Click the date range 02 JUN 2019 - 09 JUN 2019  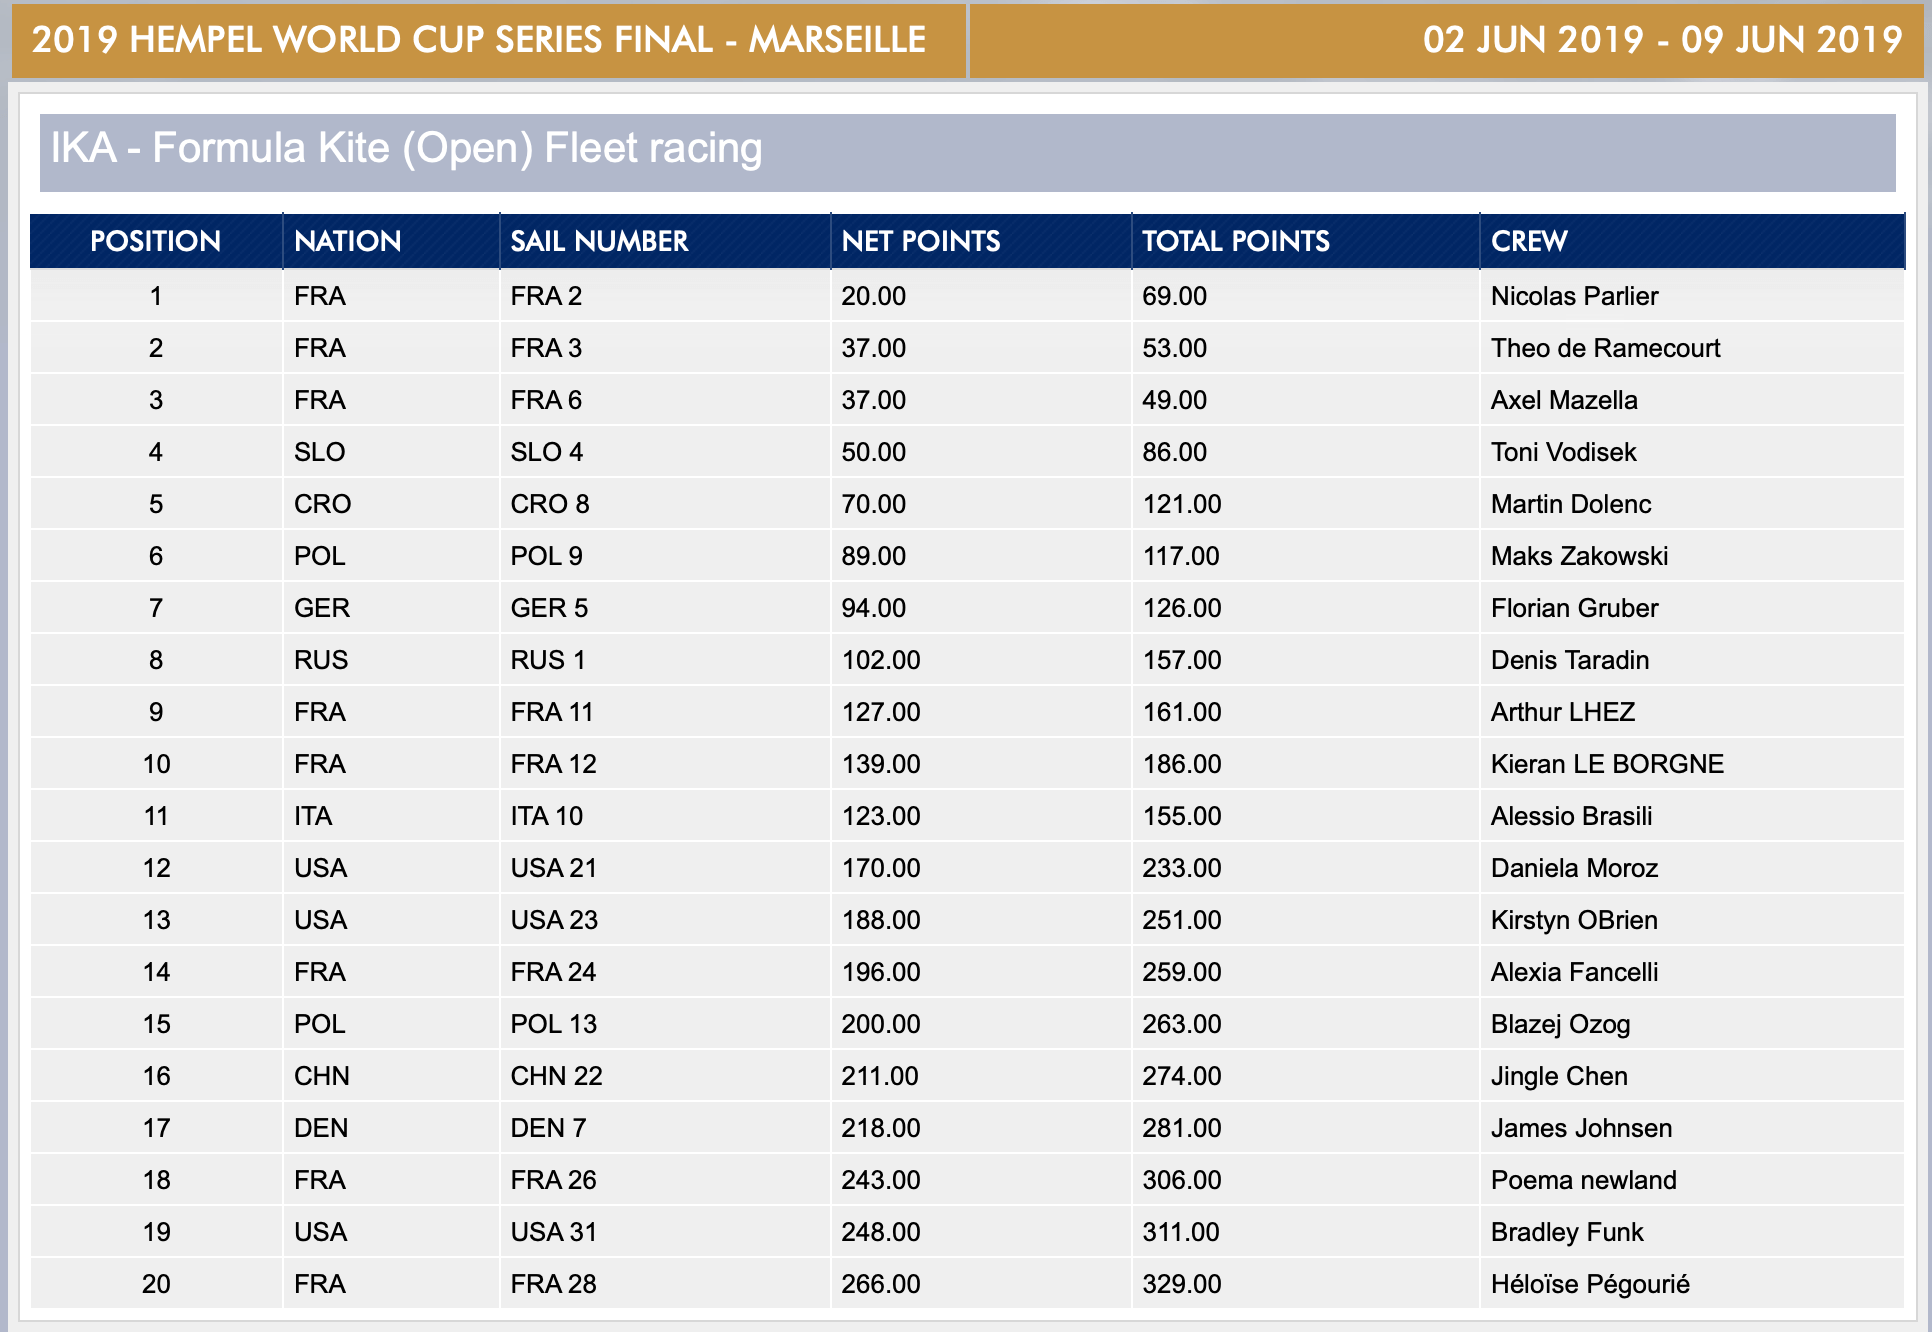coord(1662,40)
